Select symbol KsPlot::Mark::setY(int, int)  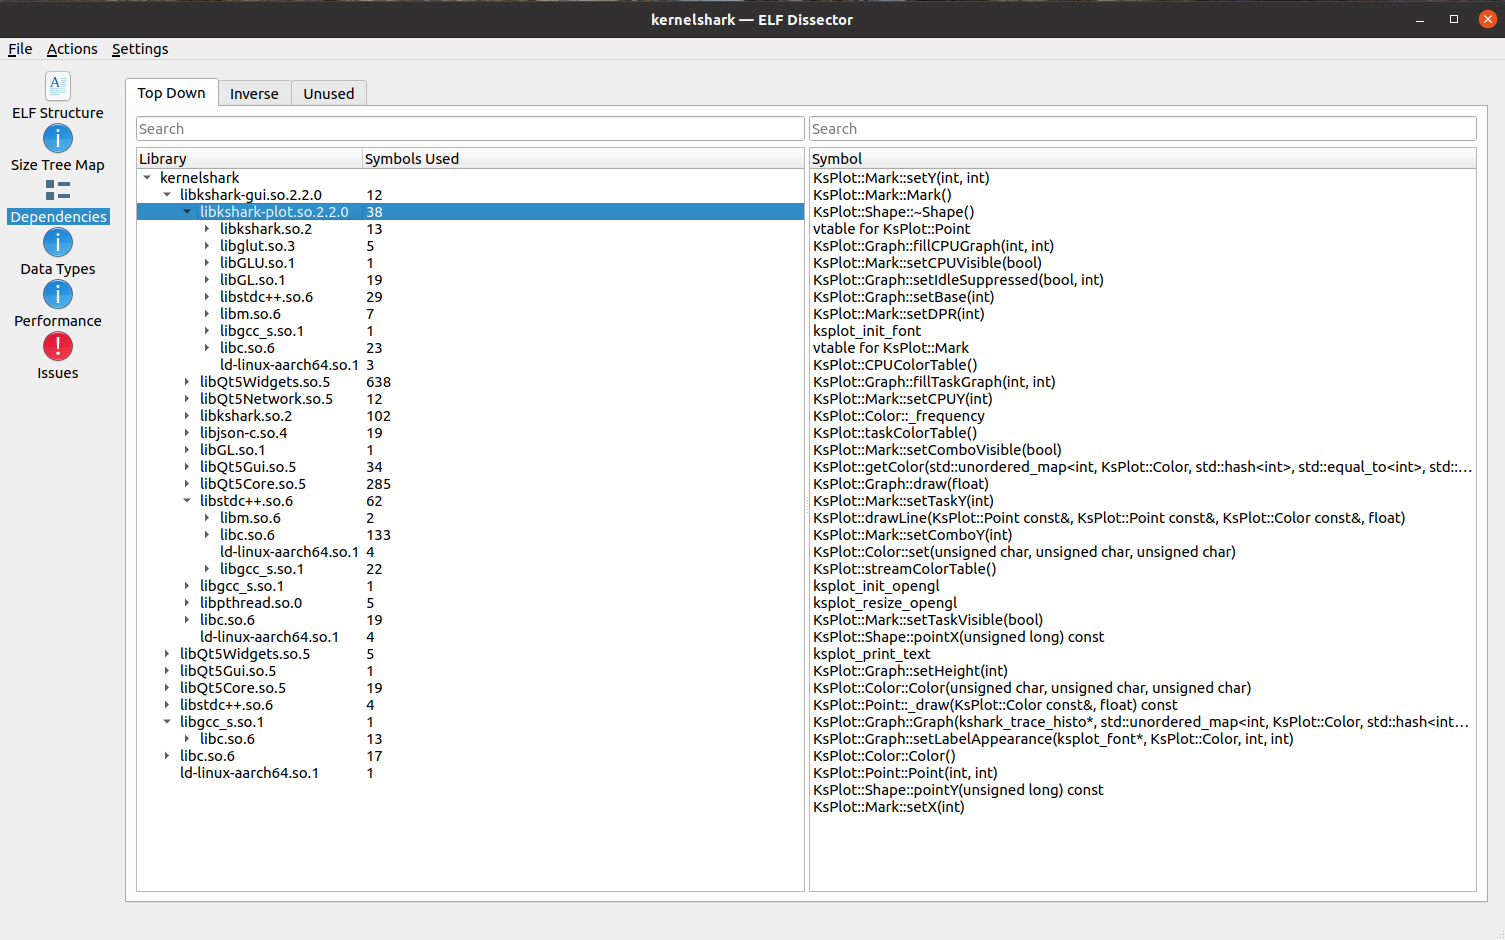click(x=901, y=178)
